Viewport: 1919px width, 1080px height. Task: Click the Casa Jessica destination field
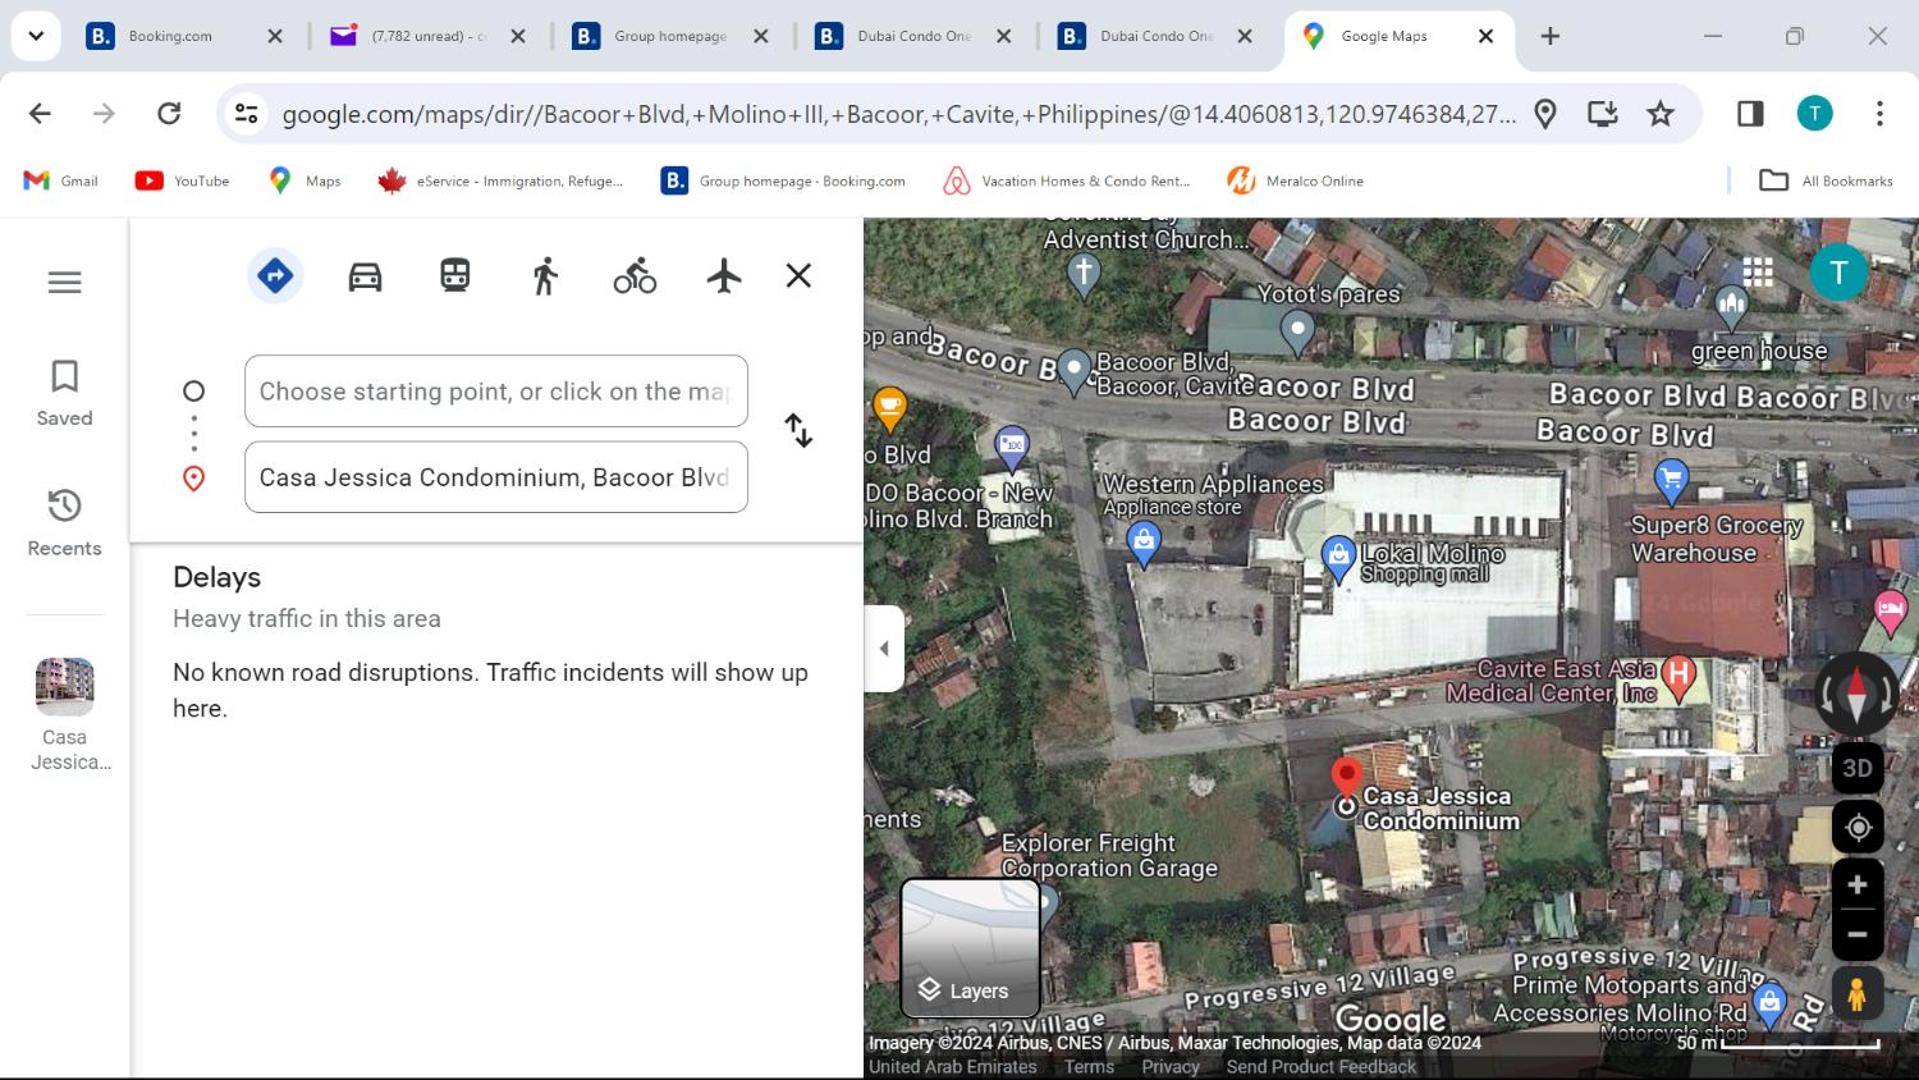[496, 477]
